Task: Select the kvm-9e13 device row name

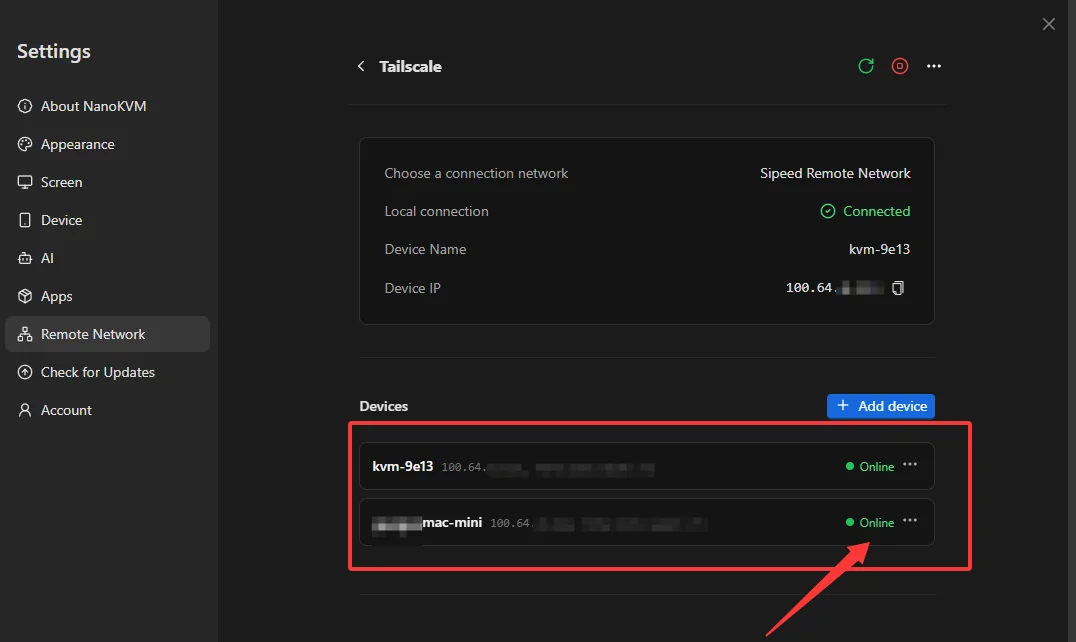Action: pyautogui.click(x=403, y=466)
